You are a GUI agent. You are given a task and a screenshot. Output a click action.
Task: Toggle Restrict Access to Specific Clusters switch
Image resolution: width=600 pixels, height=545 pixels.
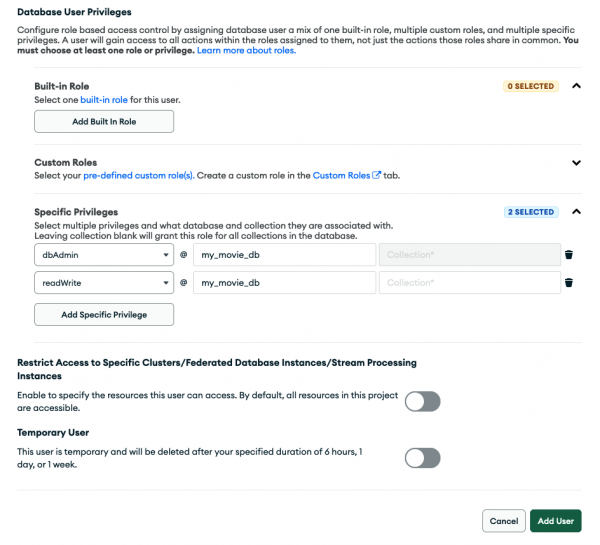coord(422,401)
